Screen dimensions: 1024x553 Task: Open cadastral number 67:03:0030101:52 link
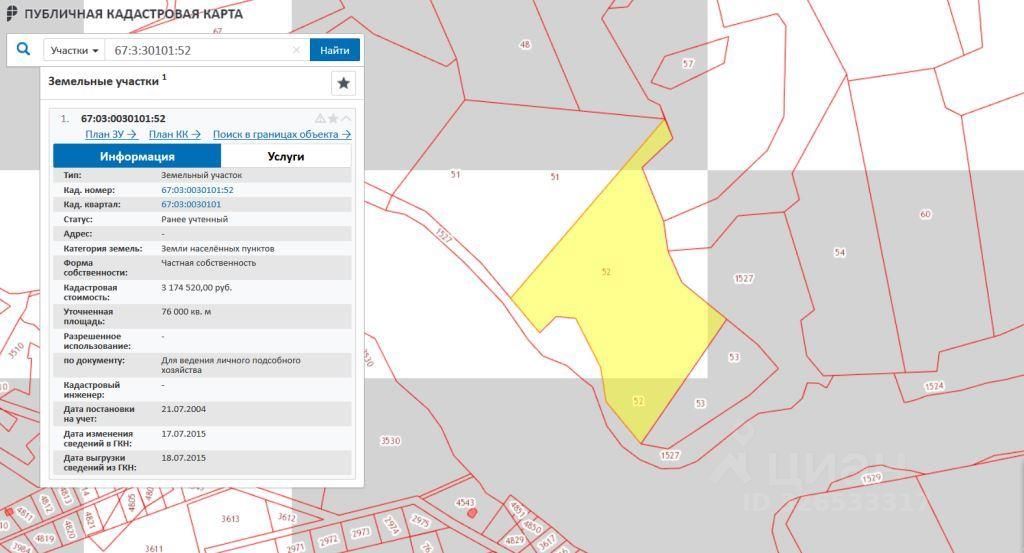(x=197, y=190)
